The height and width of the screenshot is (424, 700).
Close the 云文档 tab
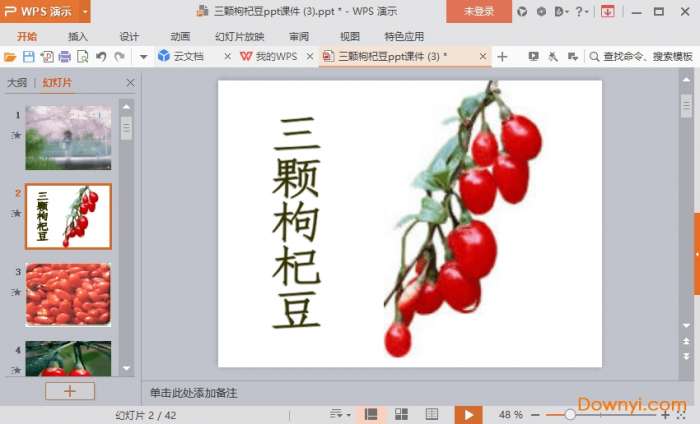[227, 56]
